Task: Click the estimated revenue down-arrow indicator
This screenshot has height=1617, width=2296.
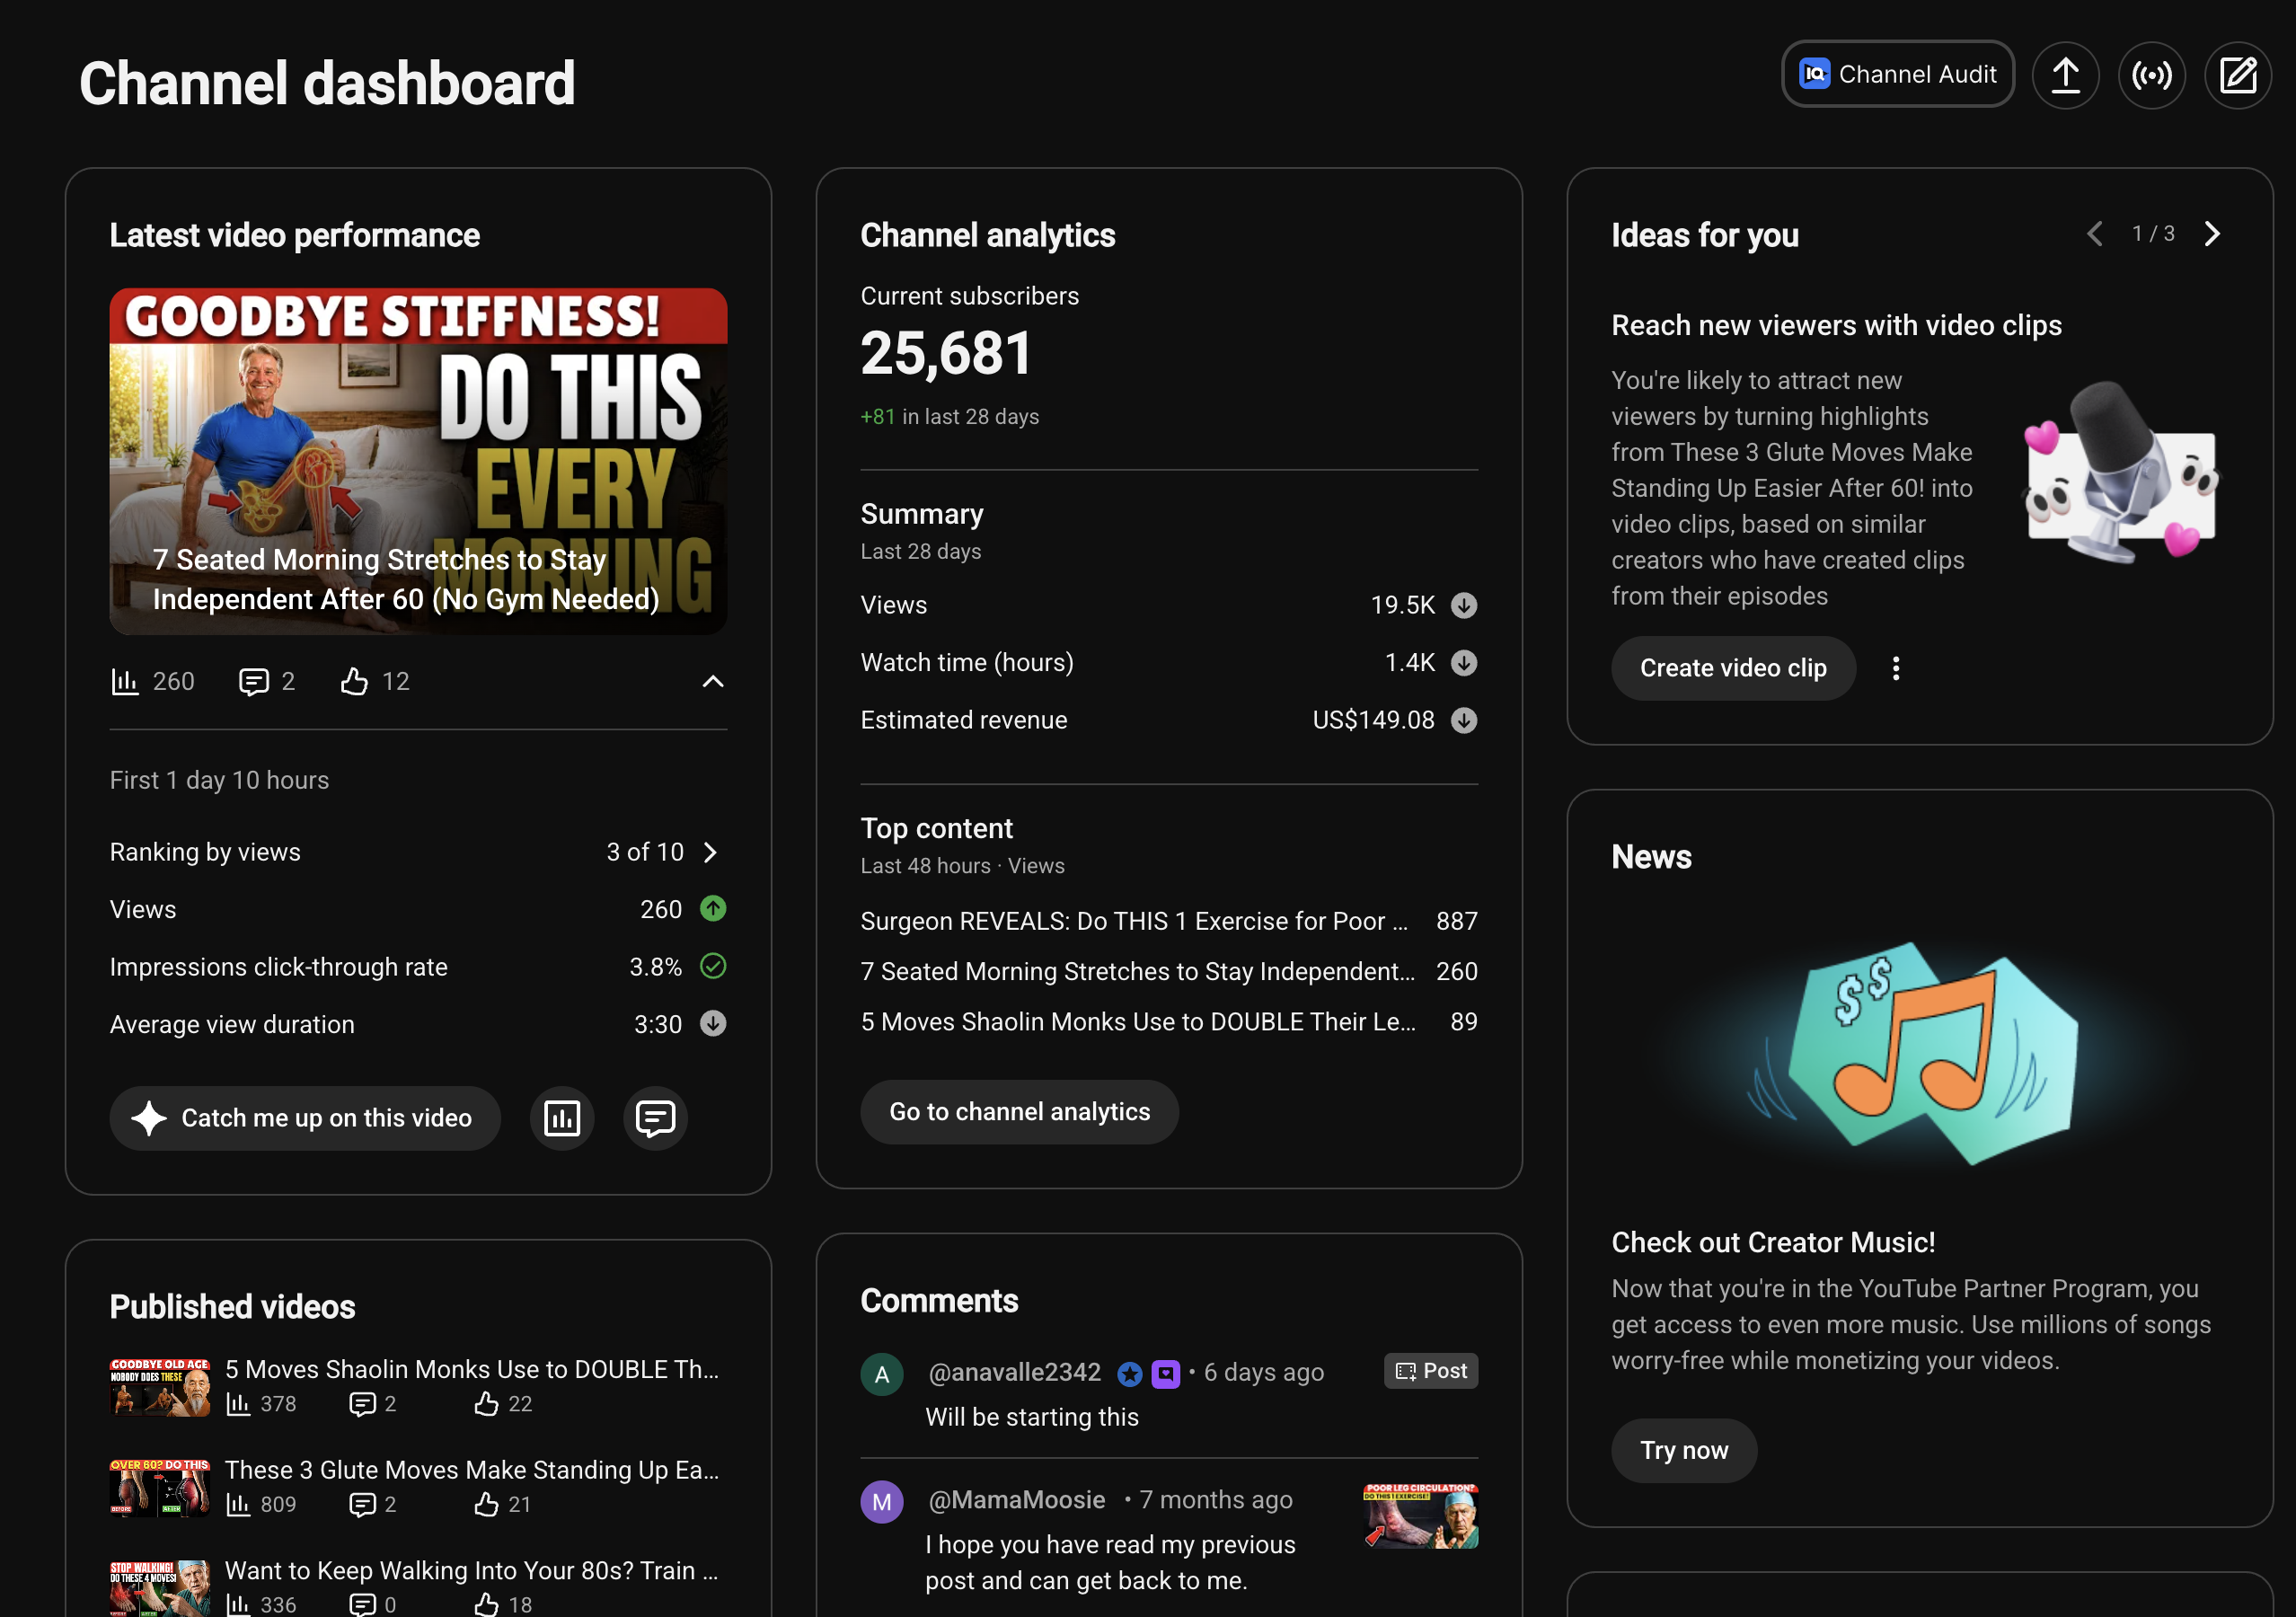Action: point(1464,720)
